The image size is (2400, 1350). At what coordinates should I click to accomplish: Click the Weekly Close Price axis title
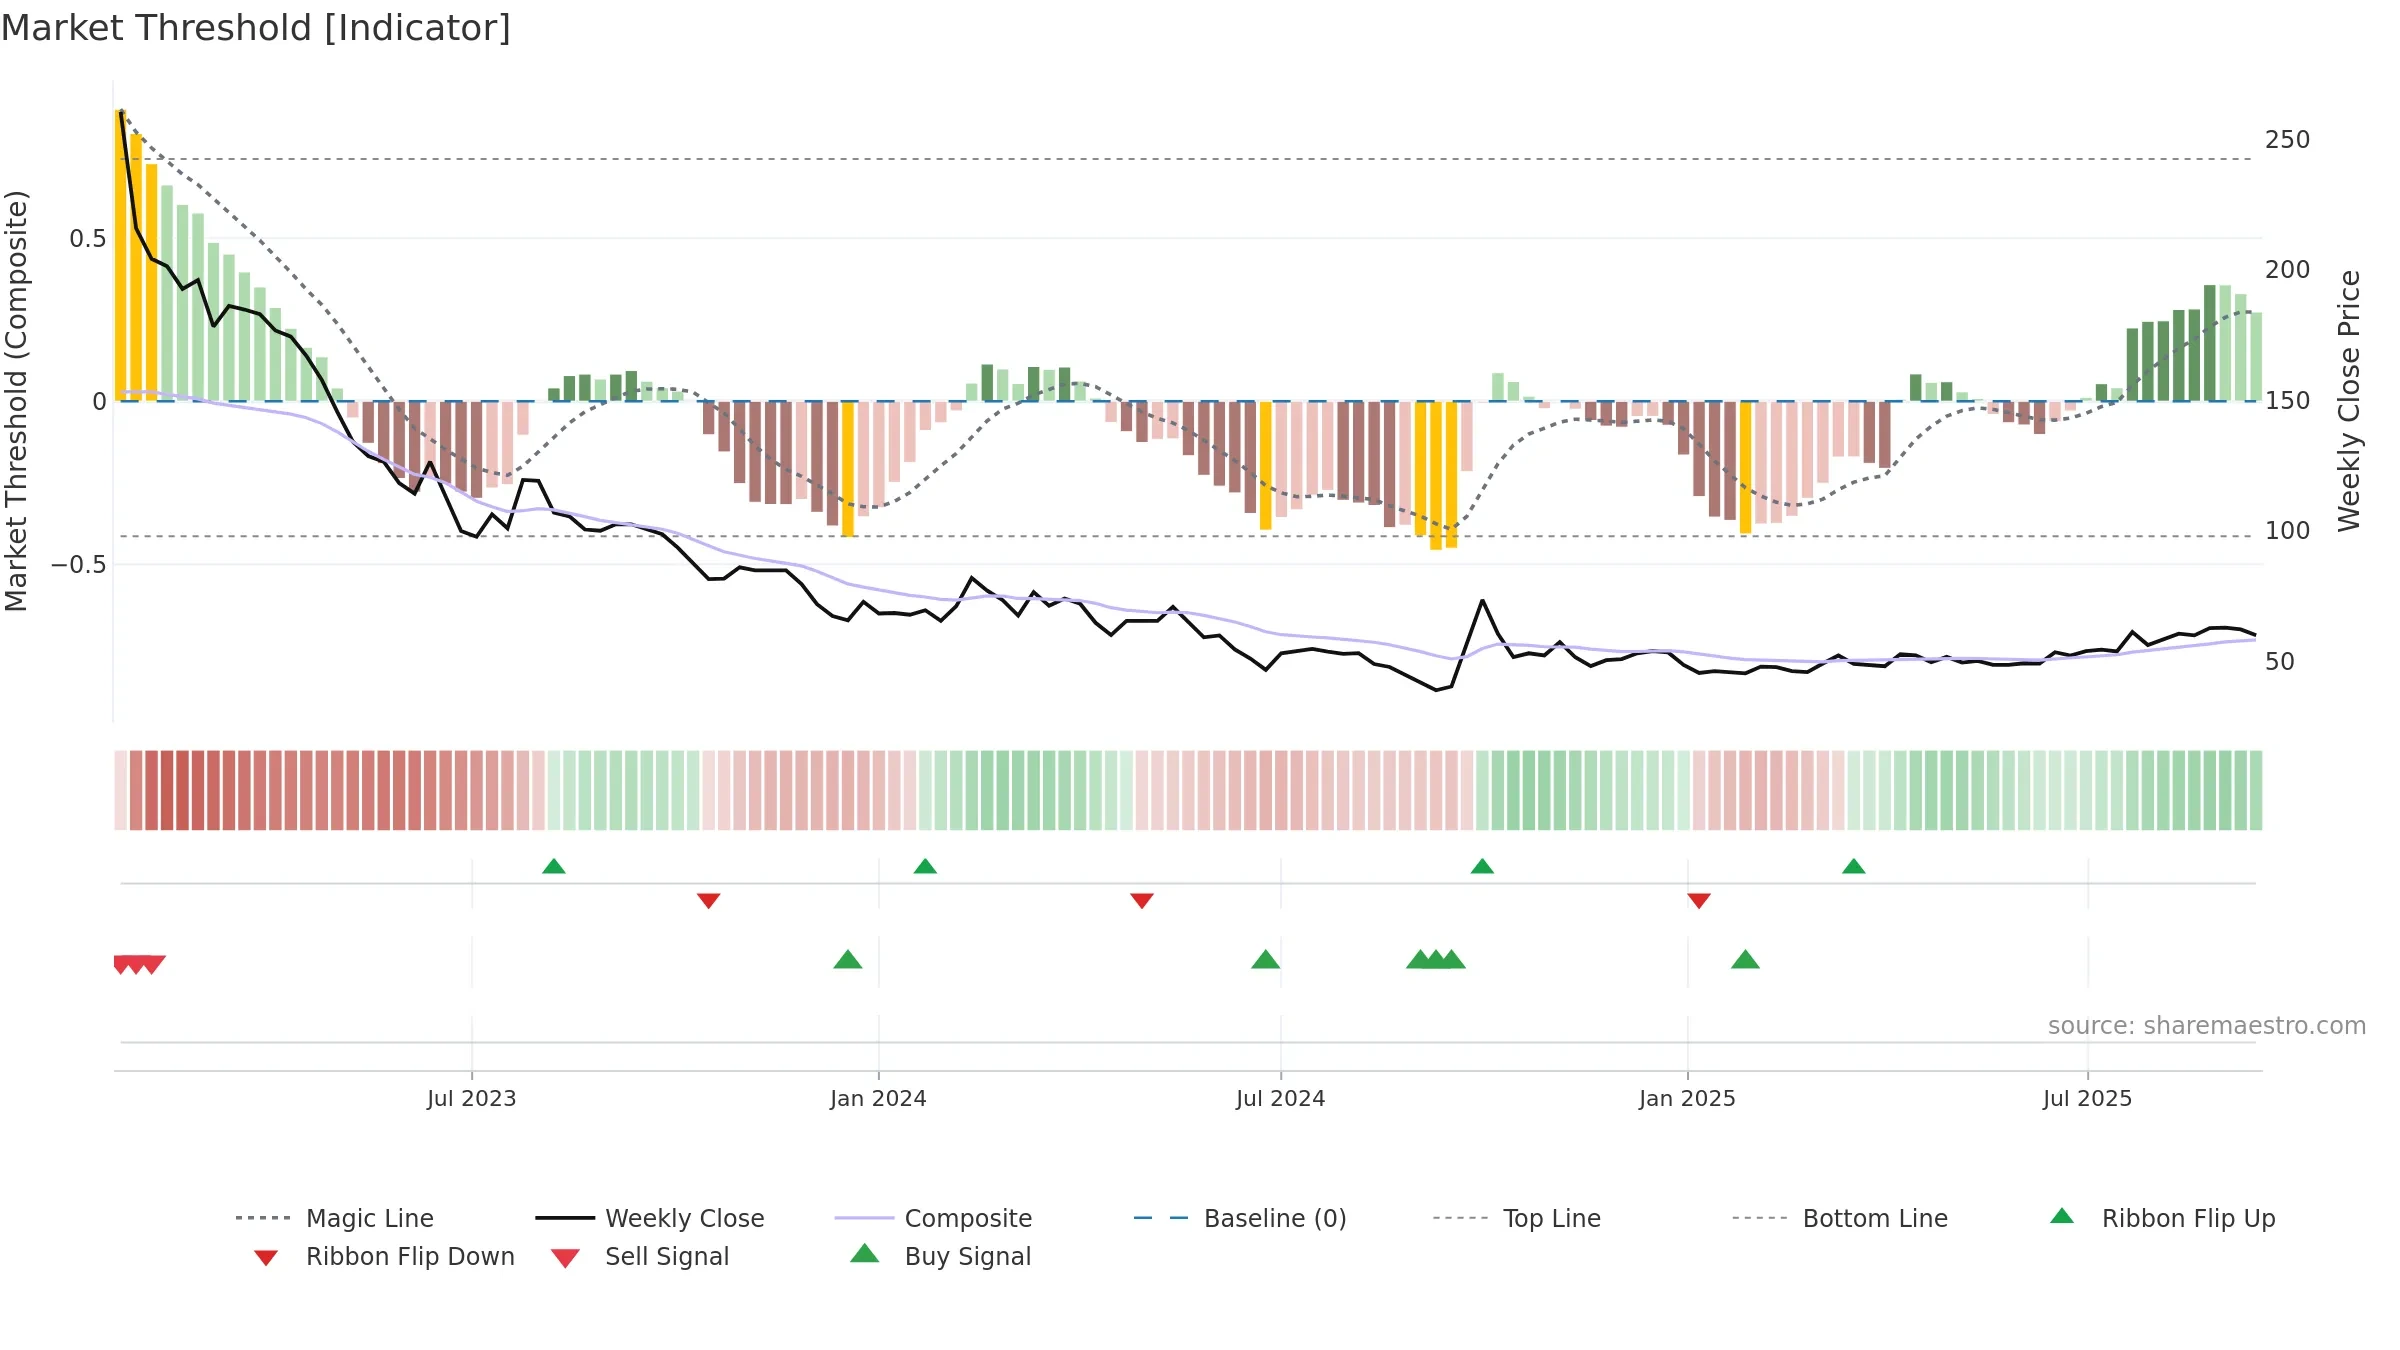click(2349, 401)
